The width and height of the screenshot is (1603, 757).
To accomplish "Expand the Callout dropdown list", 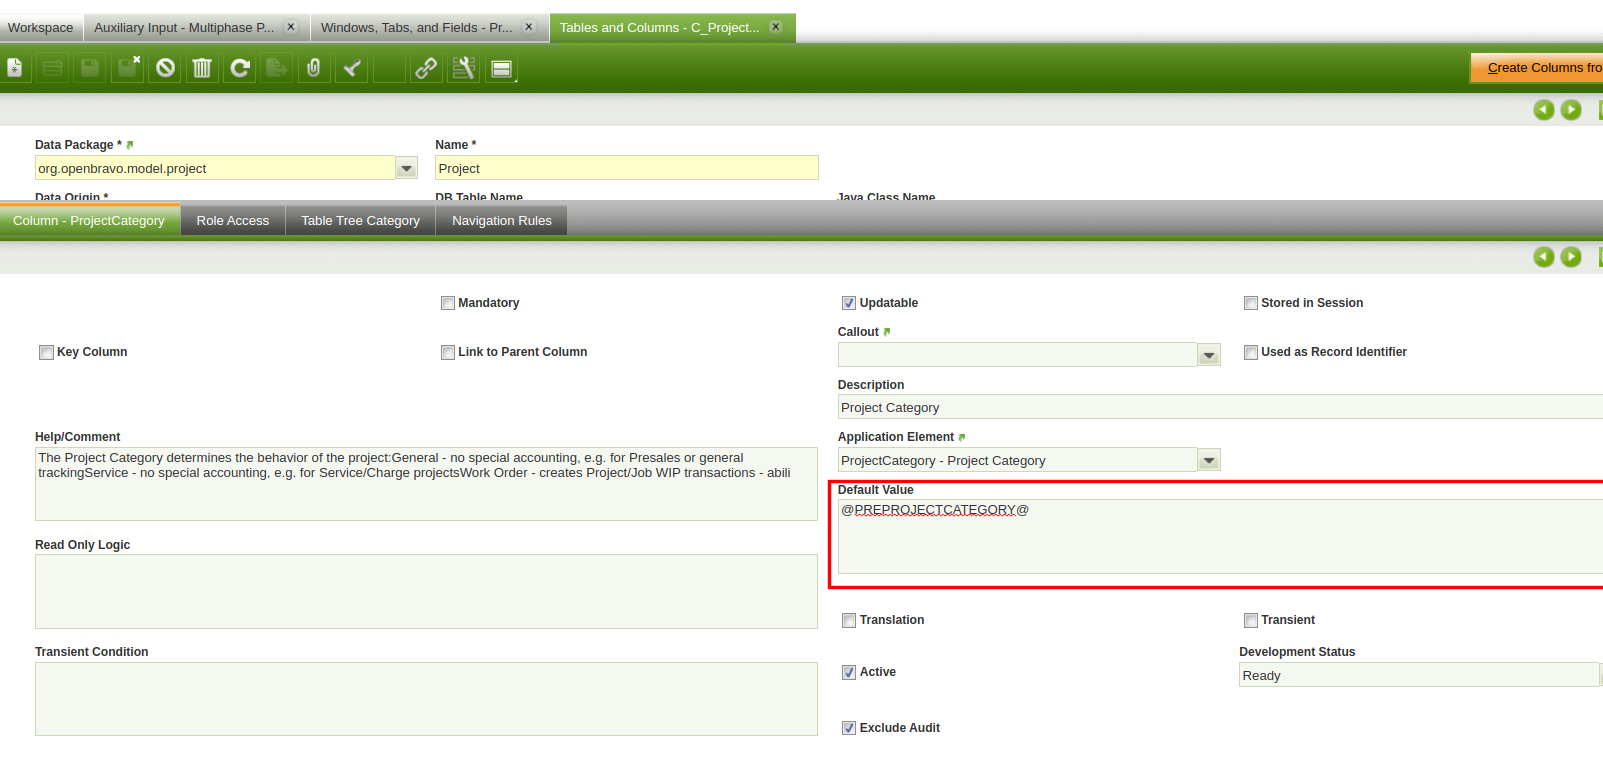I will click(1209, 355).
